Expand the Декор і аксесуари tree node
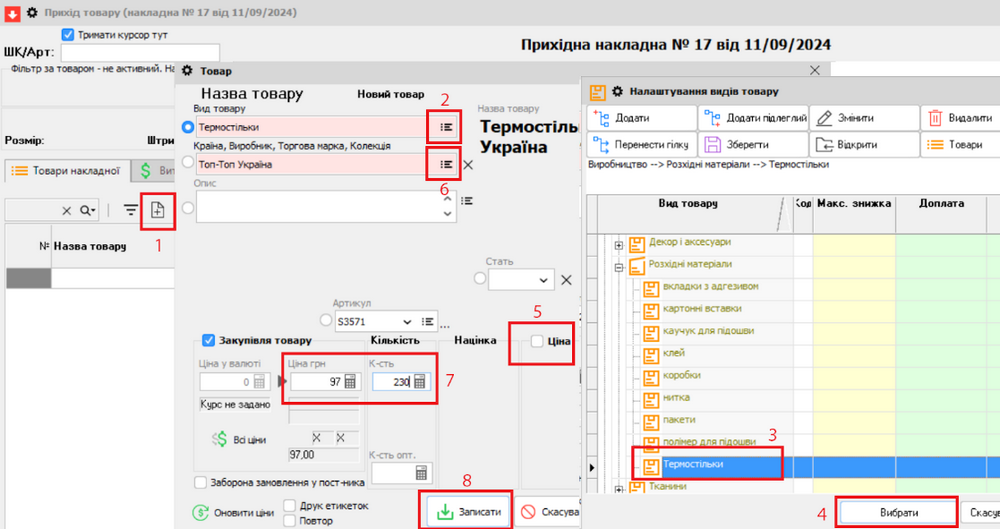The width and height of the screenshot is (1000, 529). click(619, 244)
